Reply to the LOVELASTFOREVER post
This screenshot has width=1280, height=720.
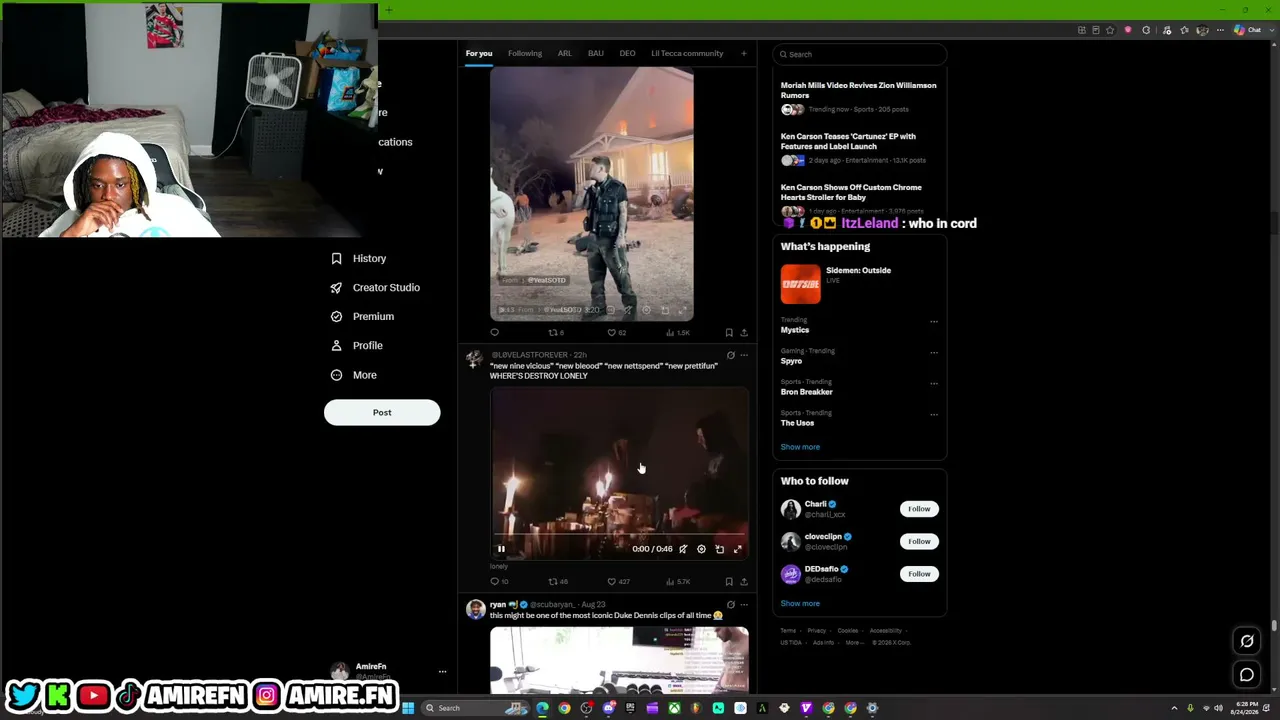tap(494, 581)
